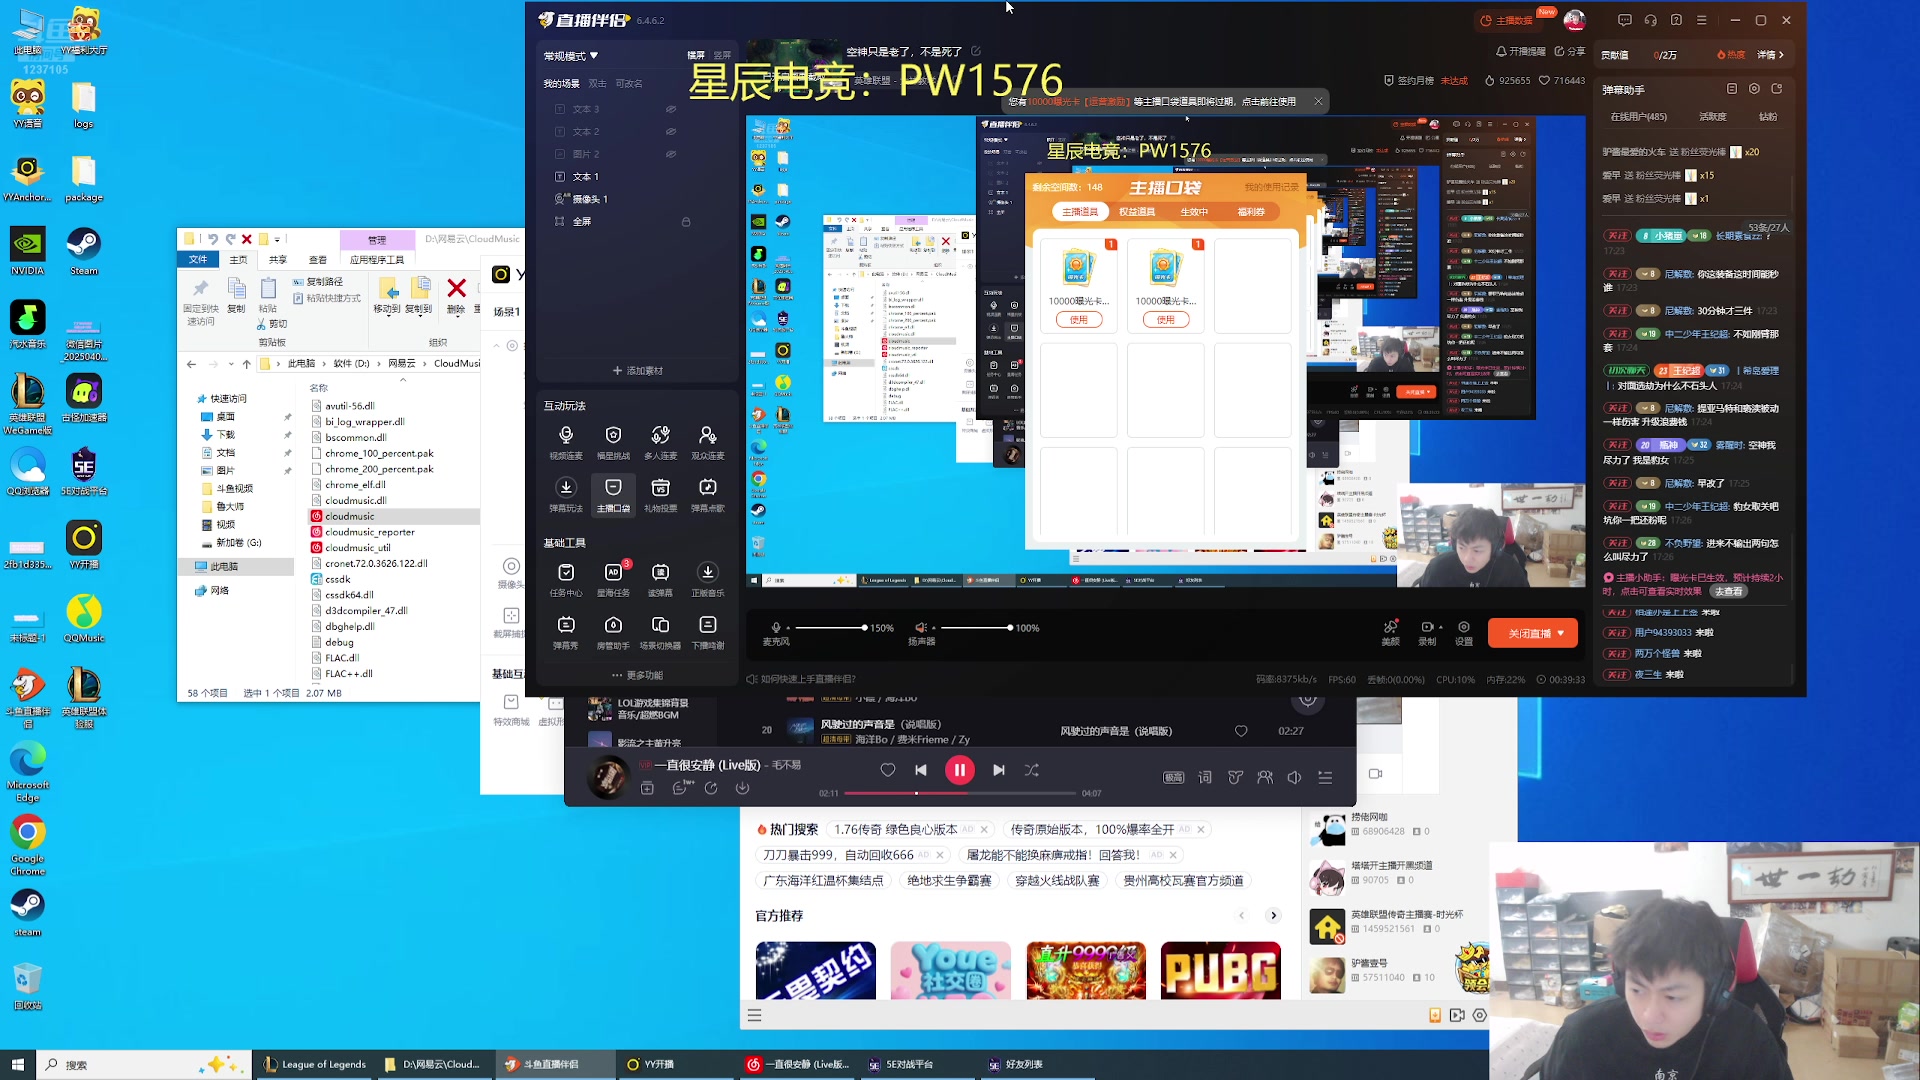Open 弹幕玩法 danmaku games icon
The width and height of the screenshot is (1920, 1080).
tap(566, 494)
